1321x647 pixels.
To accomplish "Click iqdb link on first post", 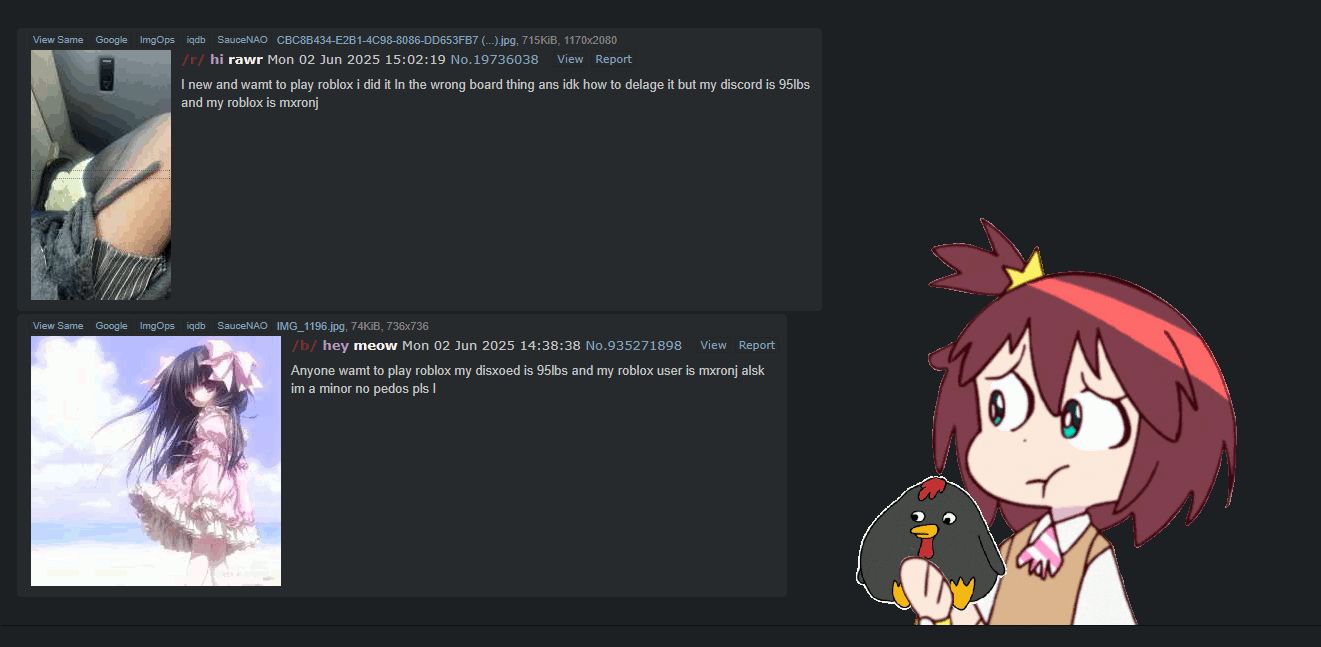I will coord(196,40).
